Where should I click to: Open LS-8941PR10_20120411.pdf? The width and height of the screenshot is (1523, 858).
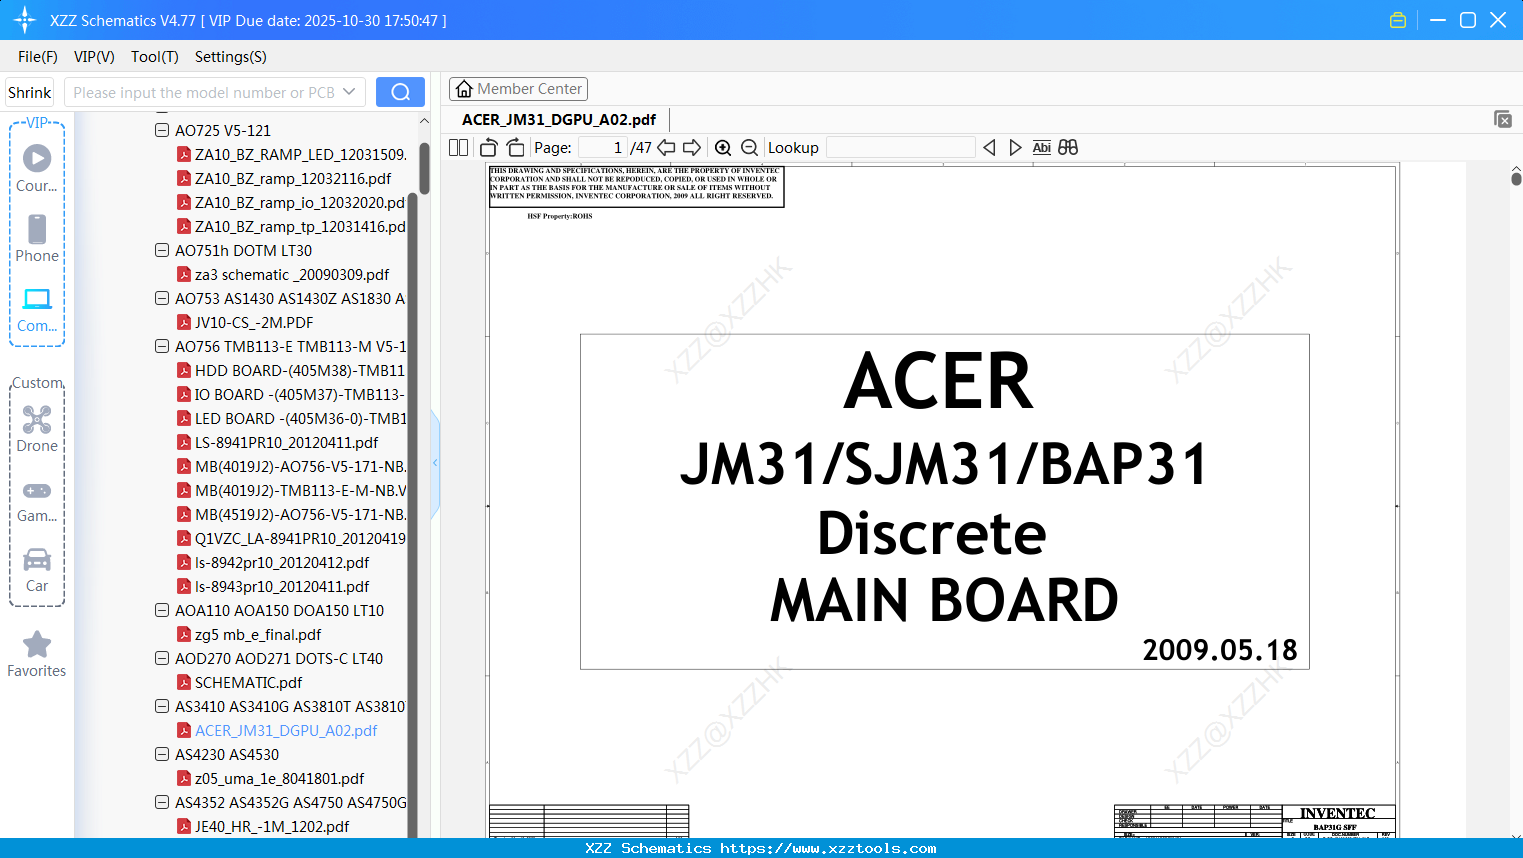pos(287,442)
